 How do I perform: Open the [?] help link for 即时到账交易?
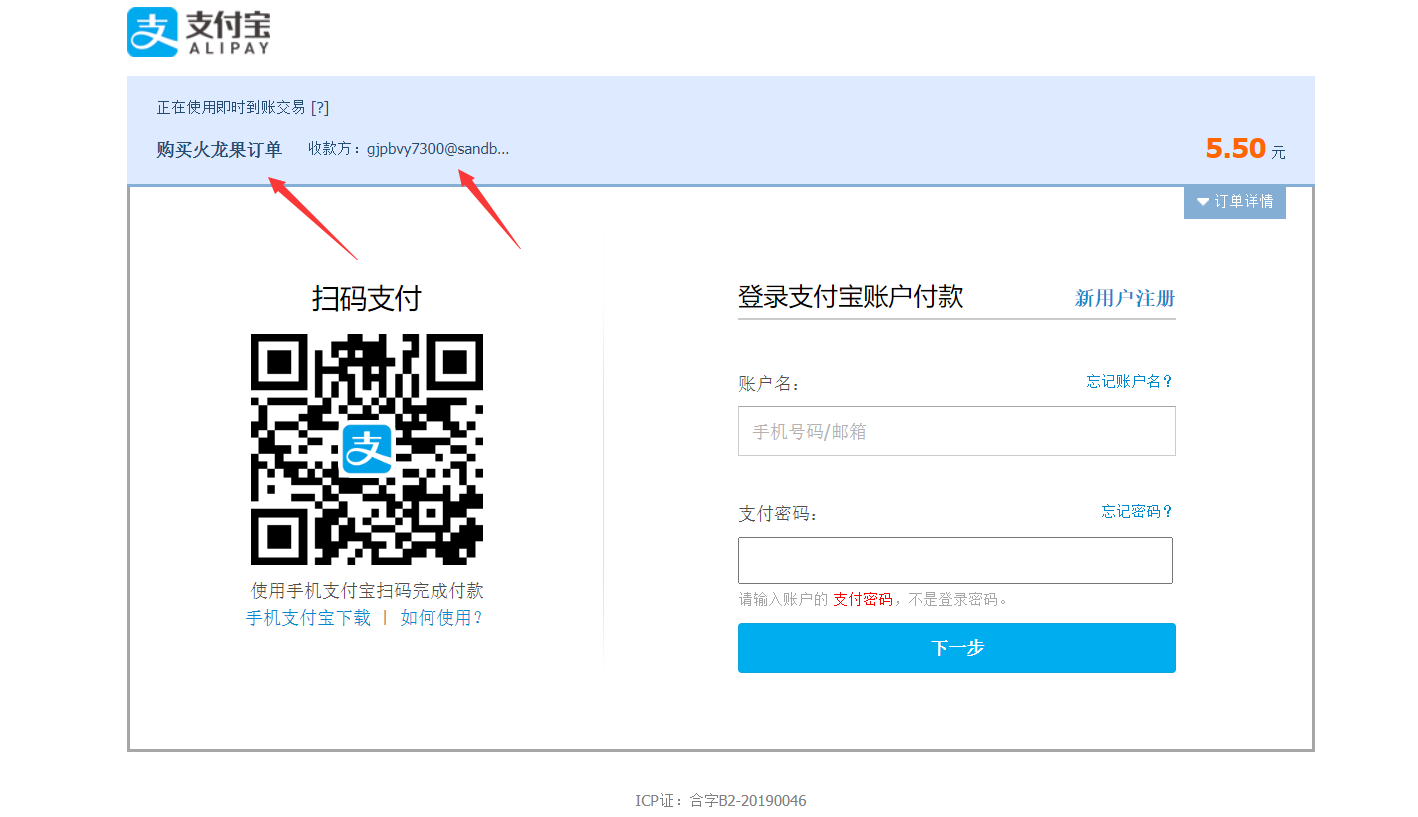[x=320, y=107]
